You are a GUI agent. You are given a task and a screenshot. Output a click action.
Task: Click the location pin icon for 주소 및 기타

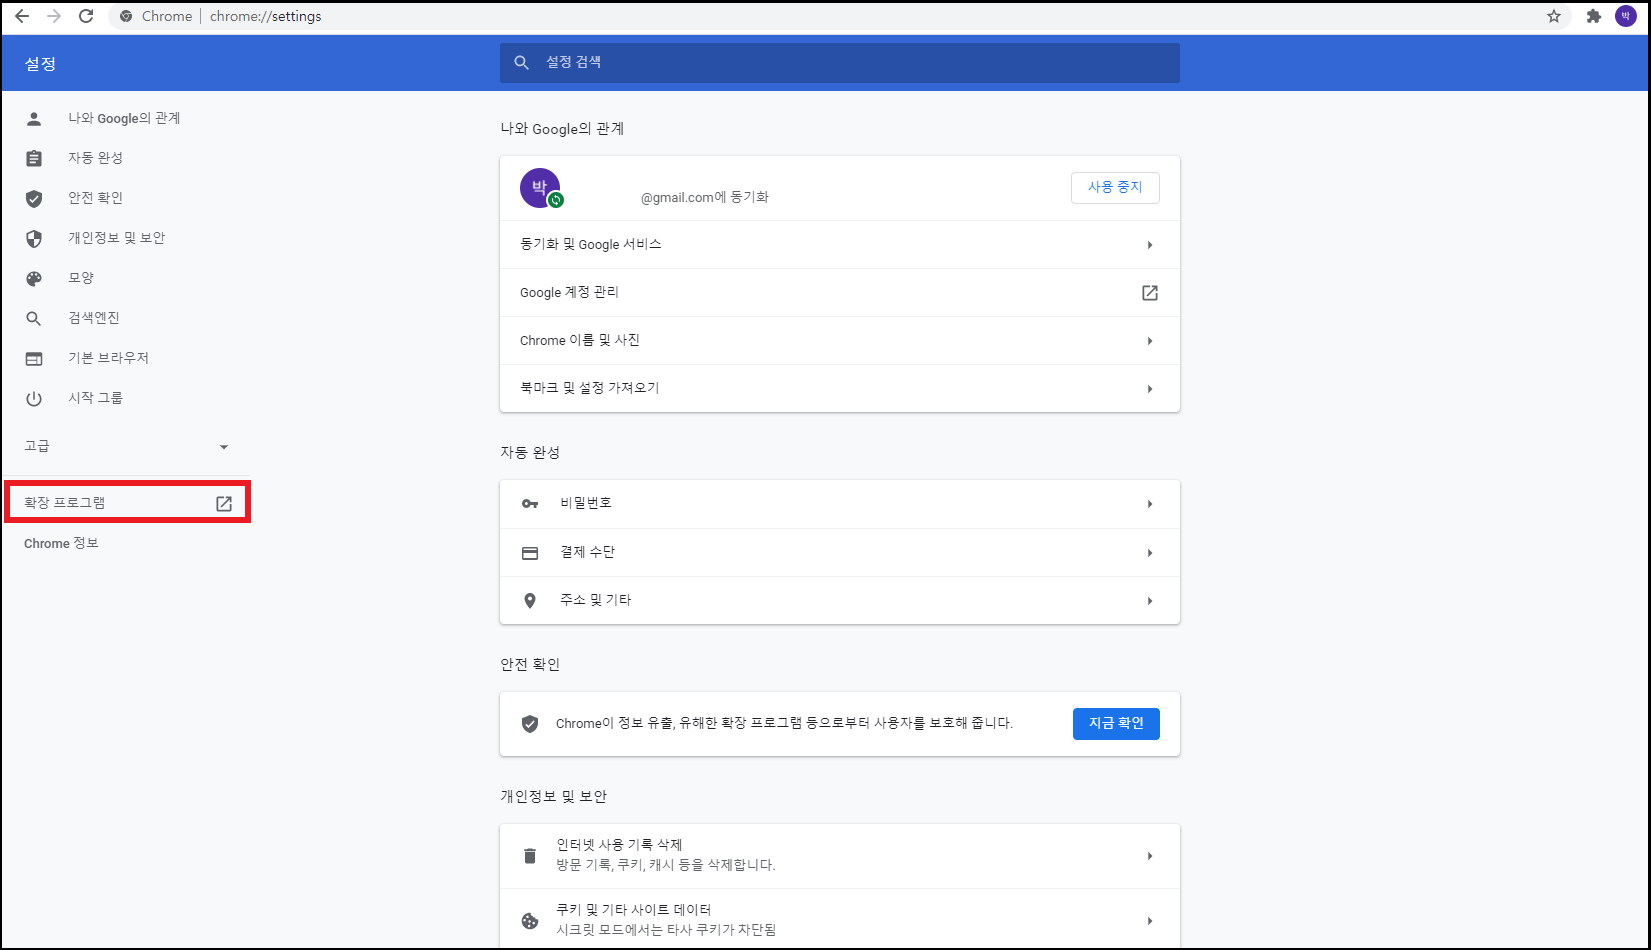[x=530, y=601]
